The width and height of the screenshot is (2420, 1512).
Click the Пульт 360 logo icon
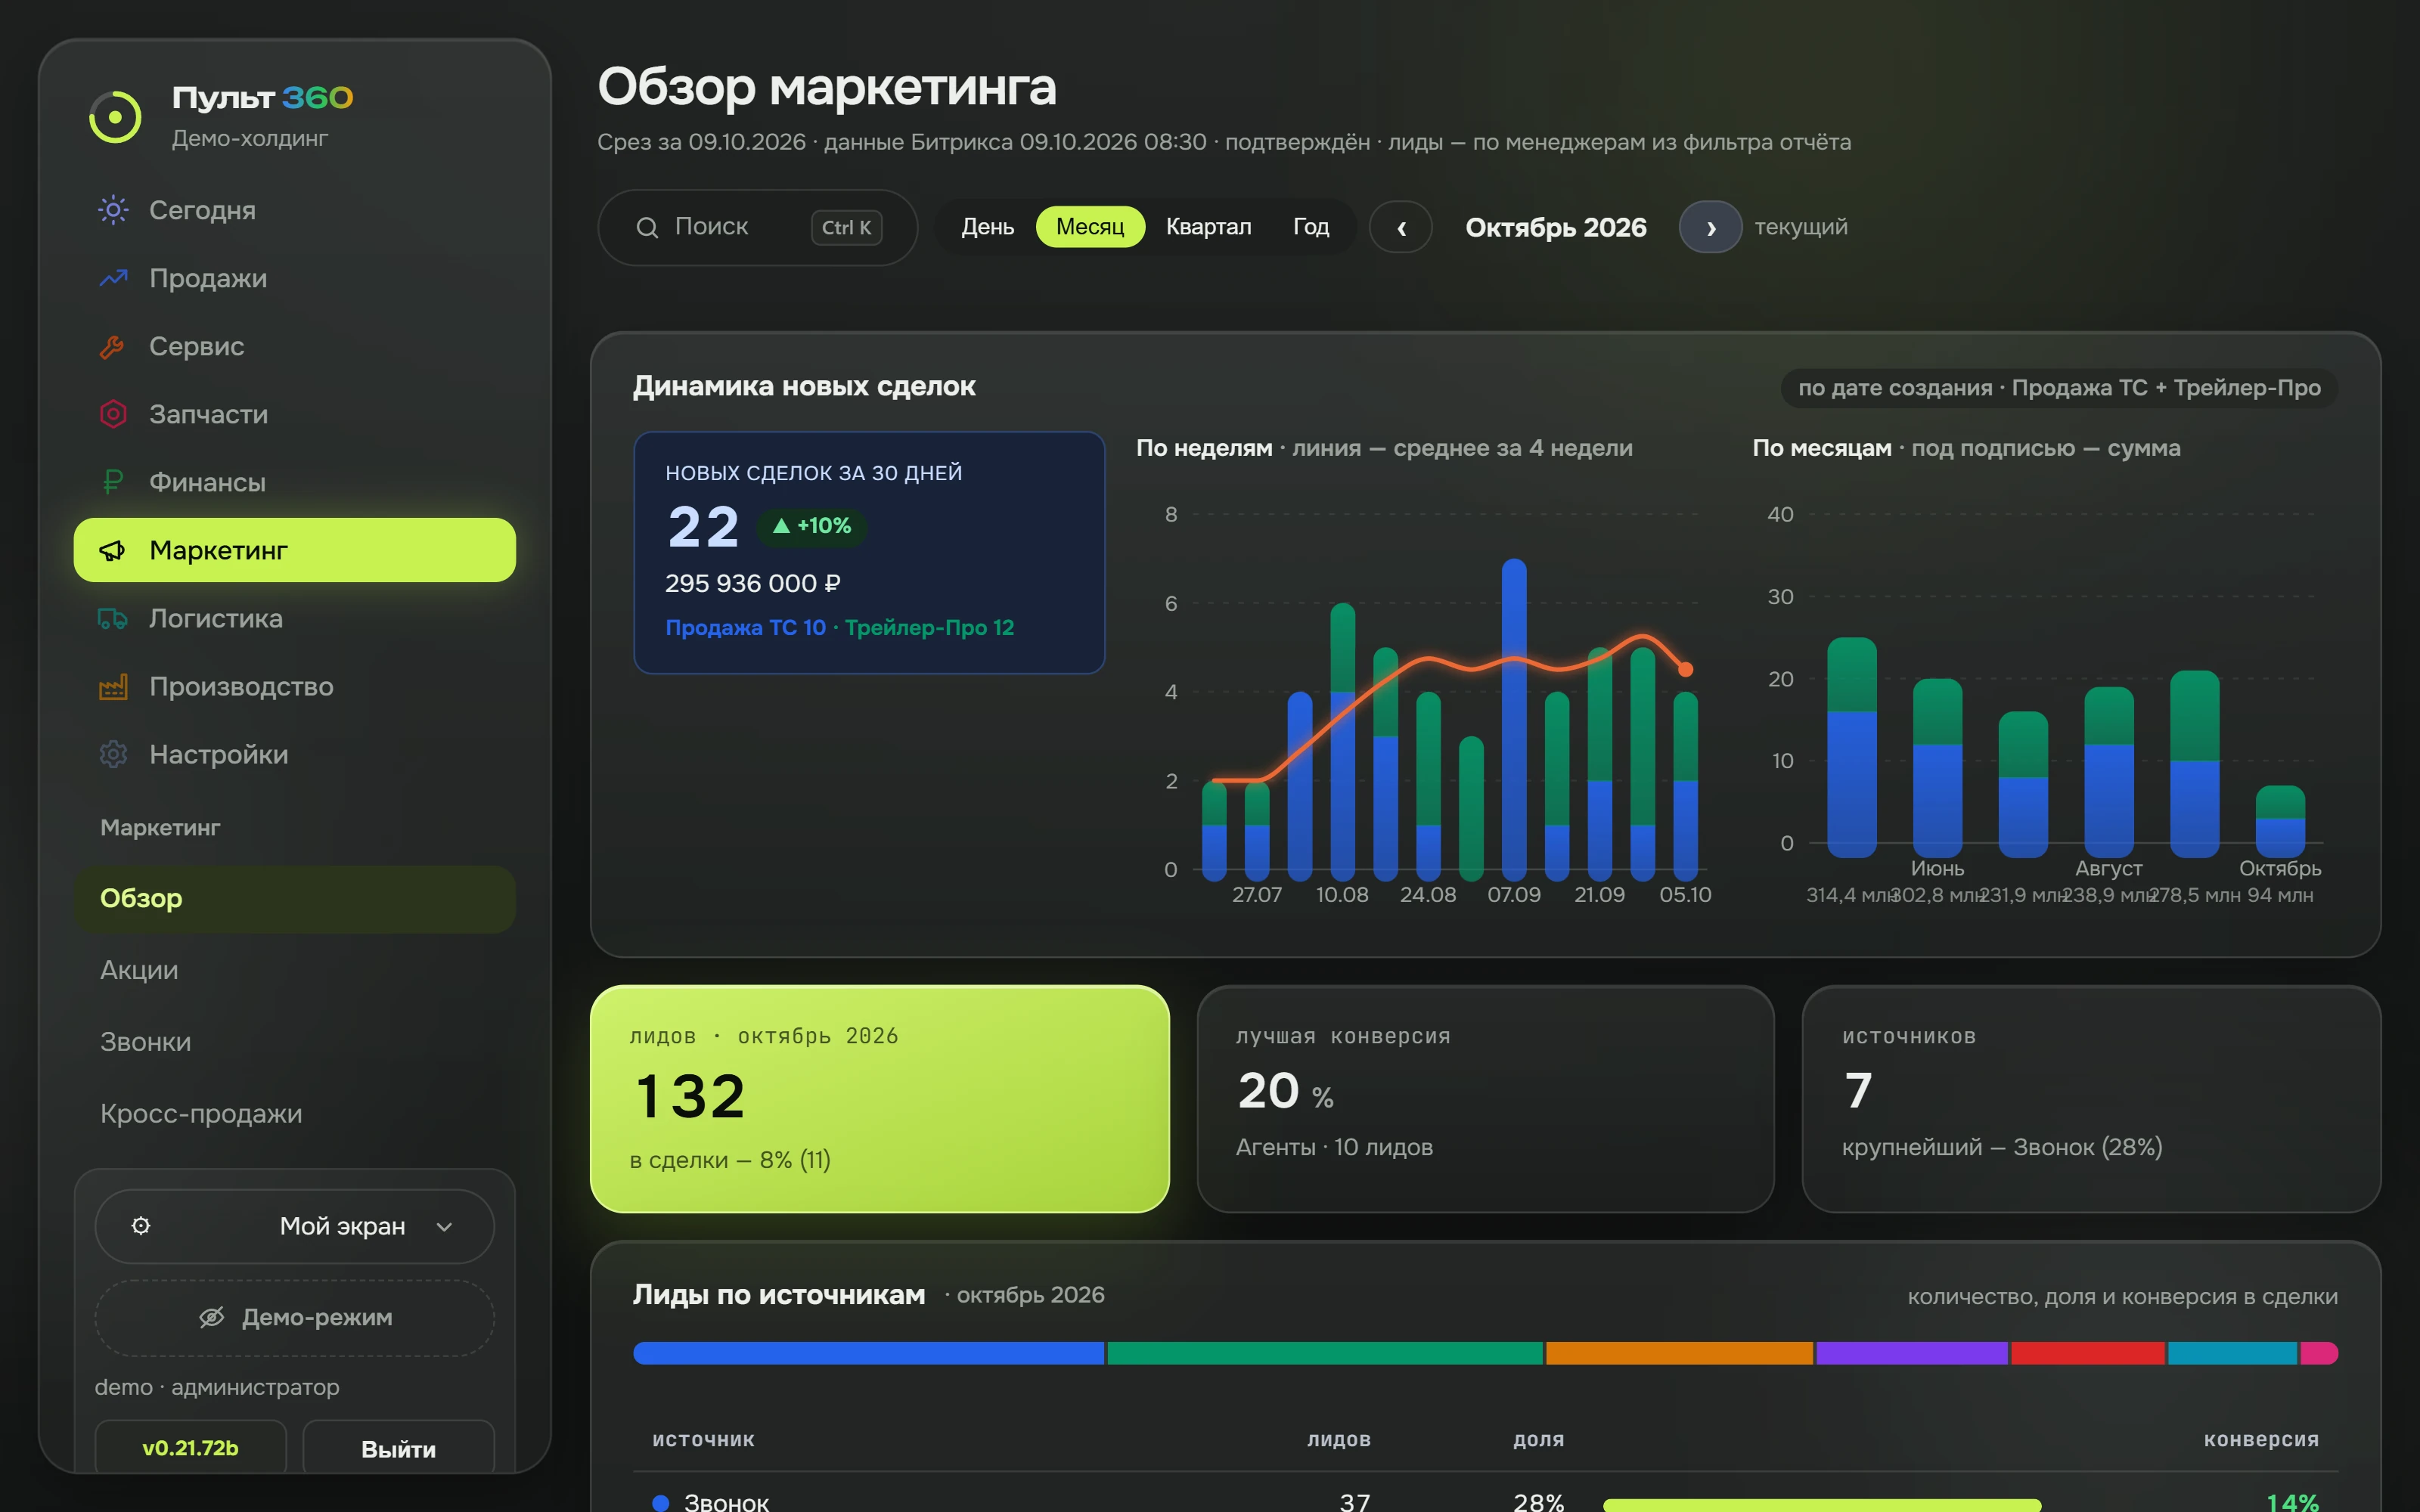click(x=115, y=117)
